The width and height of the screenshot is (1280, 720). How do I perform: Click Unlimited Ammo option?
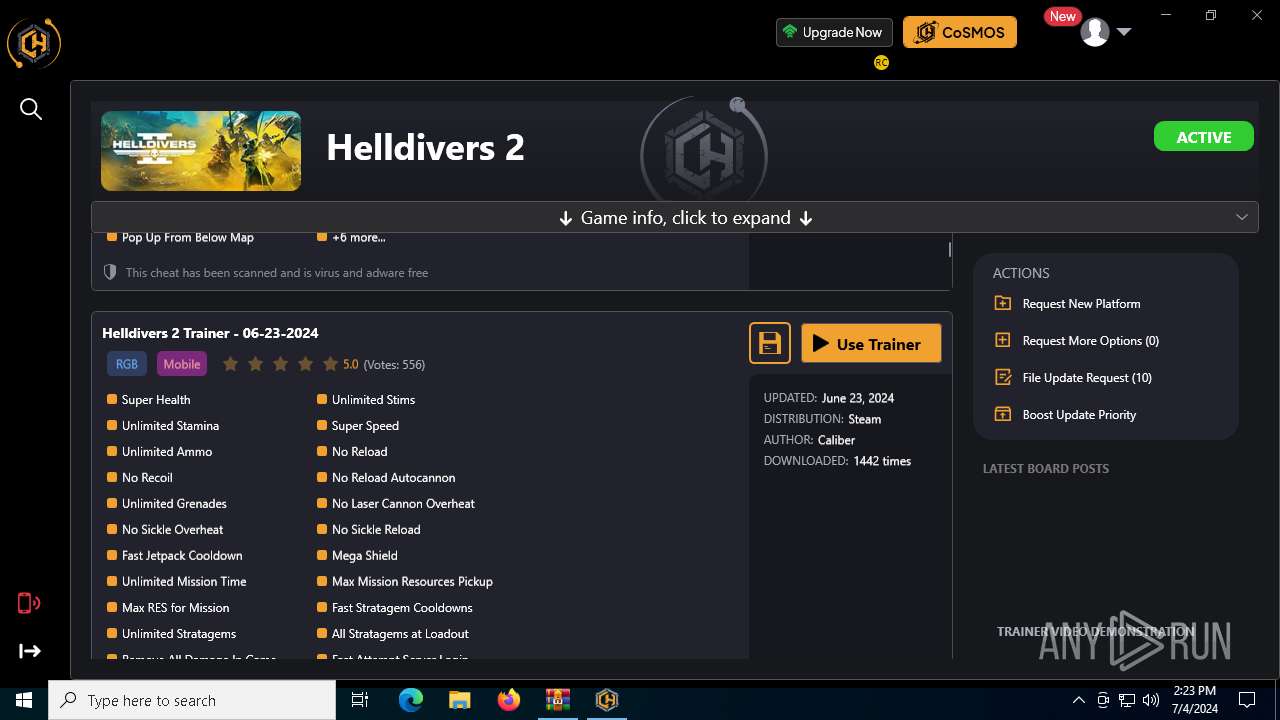159,451
